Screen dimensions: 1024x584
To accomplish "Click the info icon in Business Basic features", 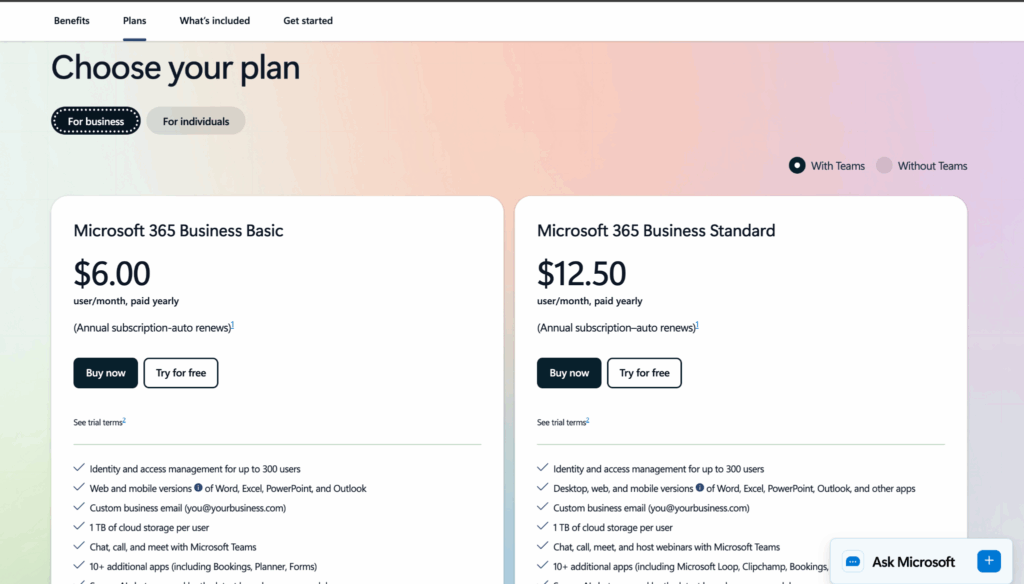I will coord(198,488).
